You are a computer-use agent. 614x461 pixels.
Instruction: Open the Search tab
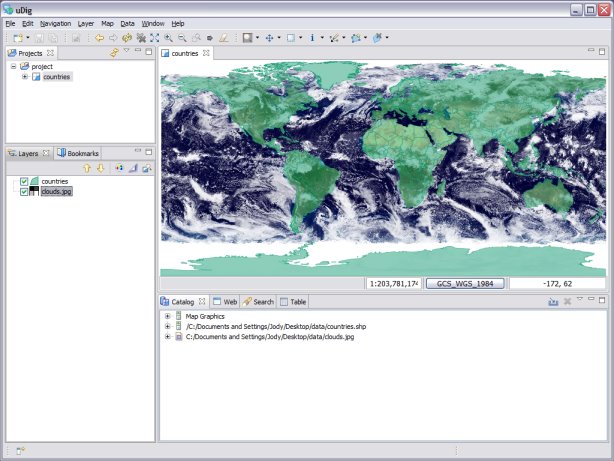click(x=258, y=301)
